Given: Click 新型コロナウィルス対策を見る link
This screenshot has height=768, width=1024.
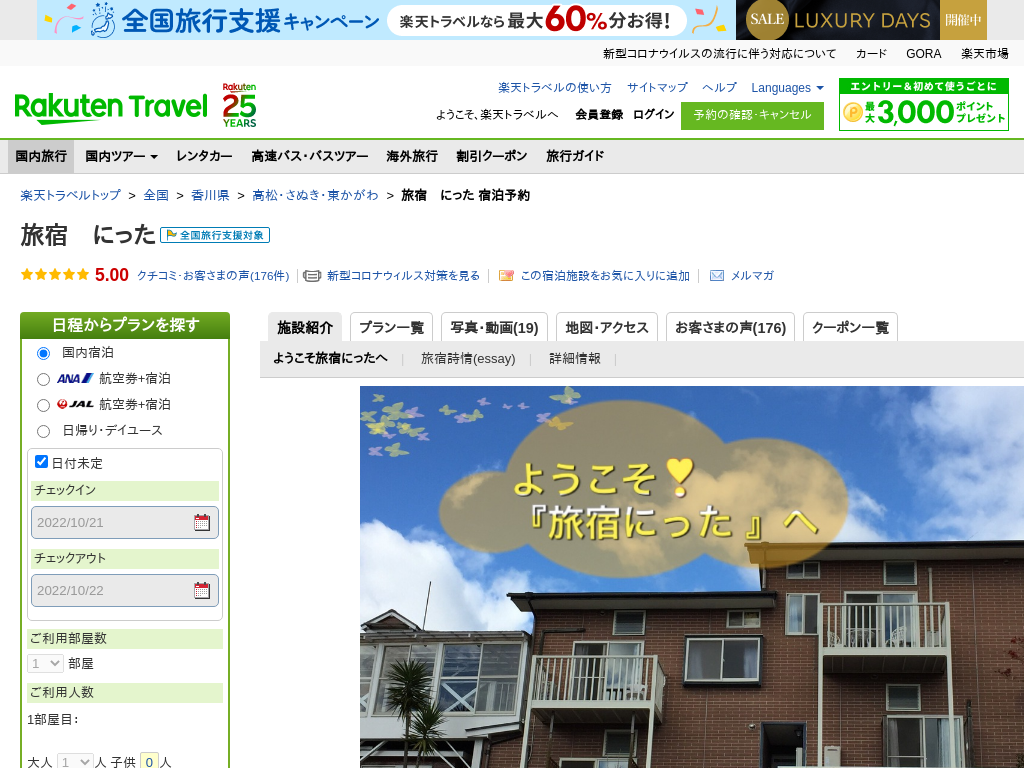Looking at the screenshot, I should click(404, 276).
